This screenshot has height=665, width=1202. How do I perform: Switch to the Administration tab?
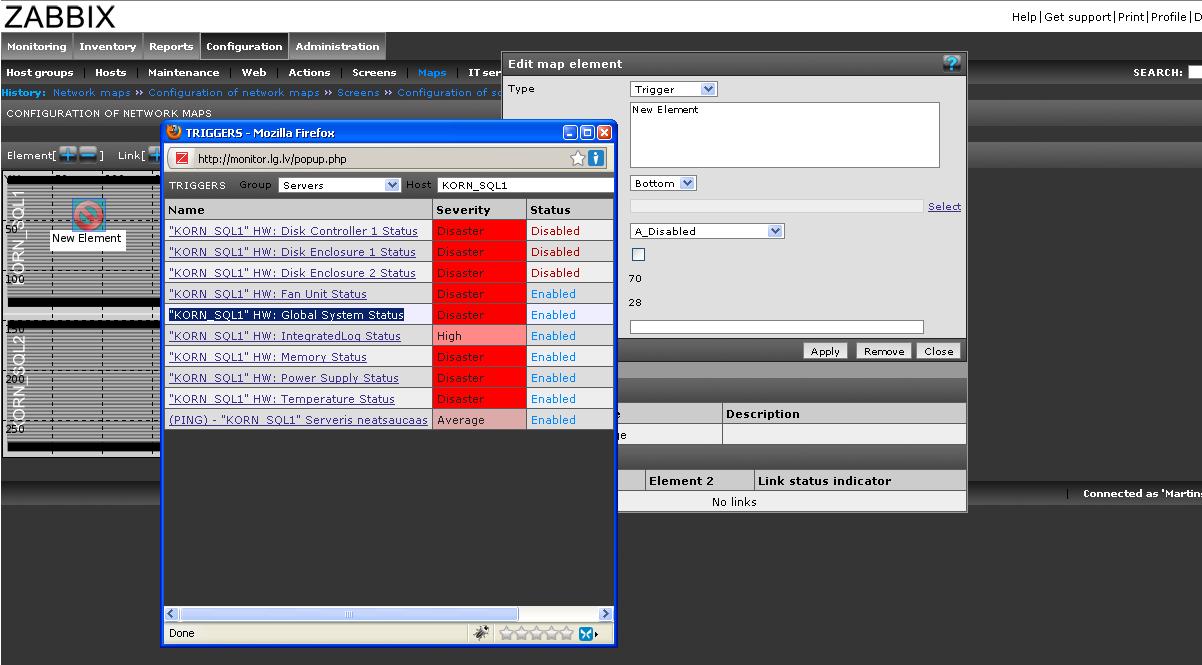coord(338,46)
